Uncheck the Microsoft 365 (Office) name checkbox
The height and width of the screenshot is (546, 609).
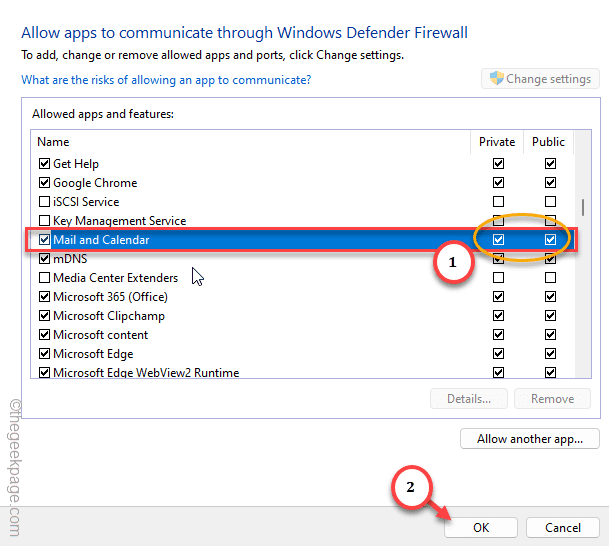[44, 297]
